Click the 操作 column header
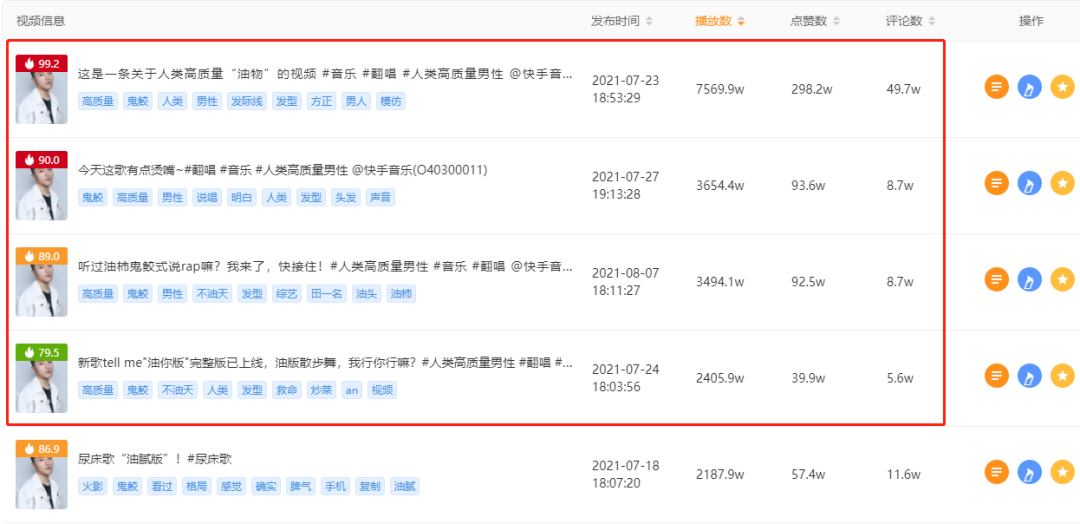The image size is (1080, 524). (1031, 21)
